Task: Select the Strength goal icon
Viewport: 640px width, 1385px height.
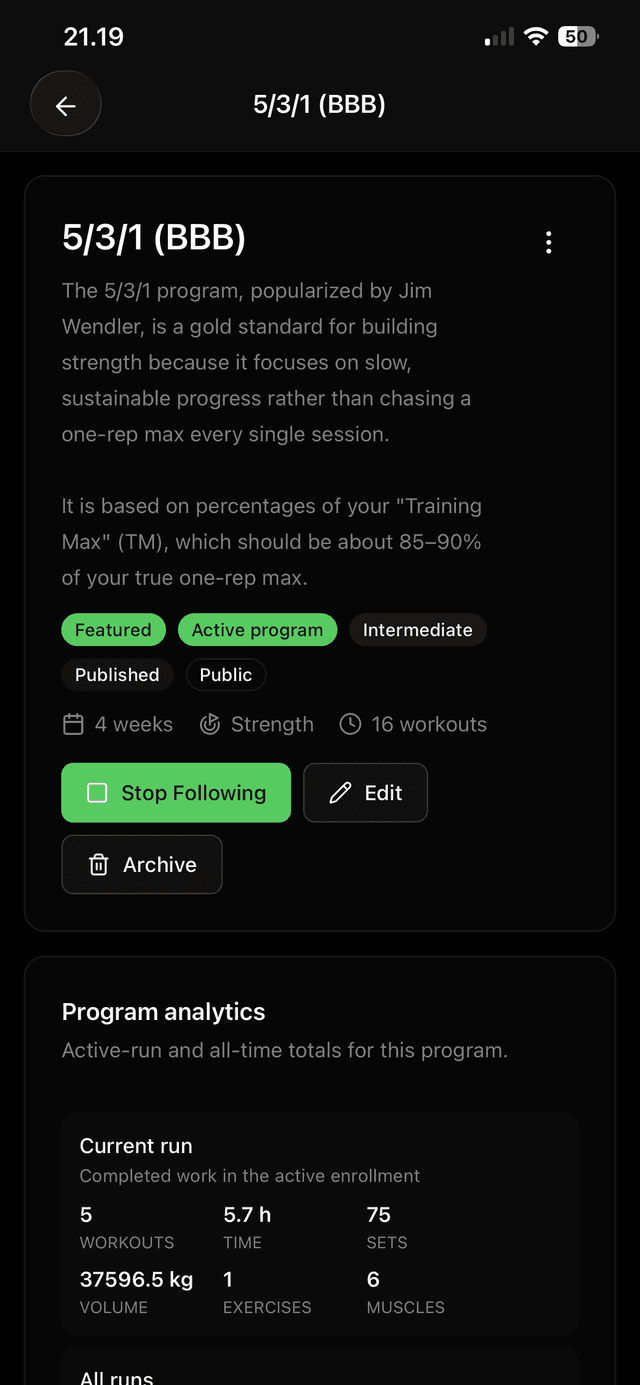Action: coord(210,724)
